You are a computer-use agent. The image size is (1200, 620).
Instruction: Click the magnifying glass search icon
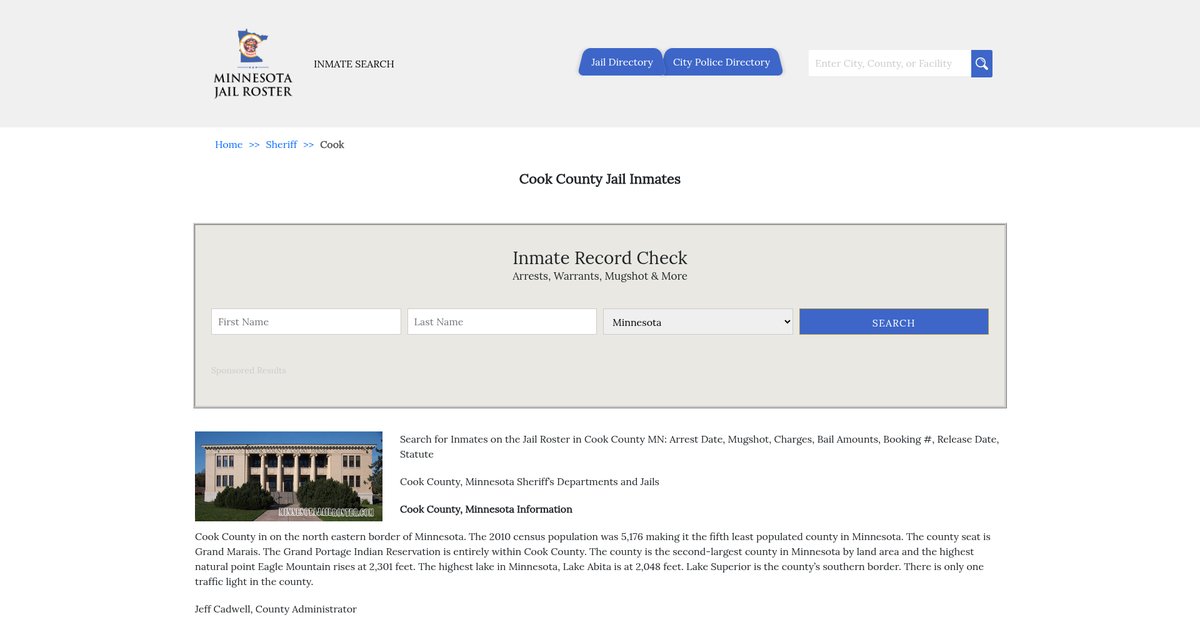tap(981, 64)
